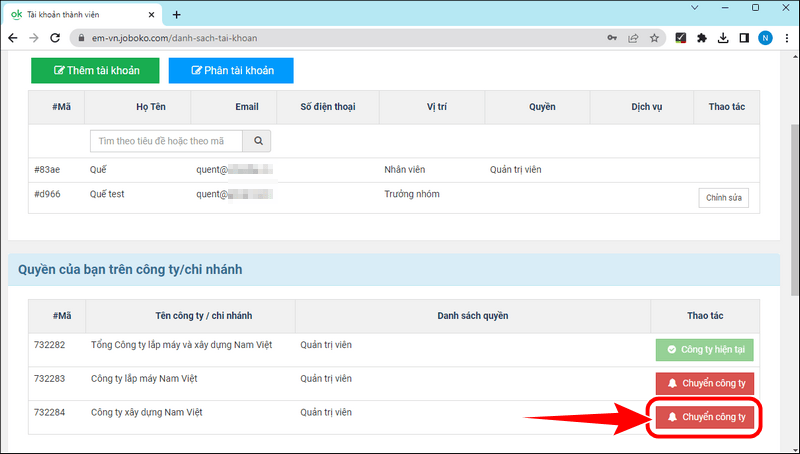Bookmark this page with the star icon
Image resolution: width=800 pixels, height=454 pixels.
[655, 38]
